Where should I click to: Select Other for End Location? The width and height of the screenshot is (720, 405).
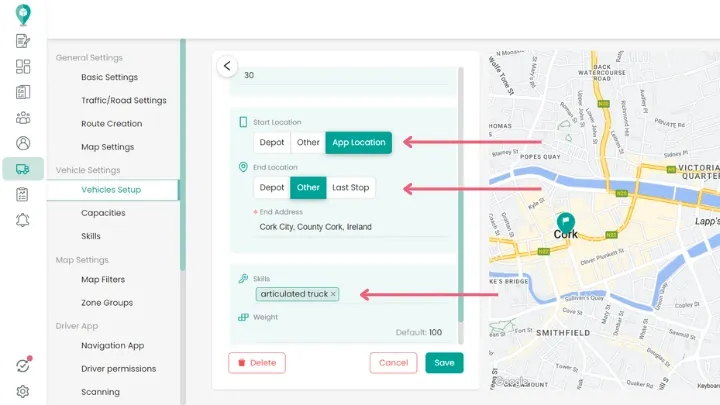coord(308,187)
